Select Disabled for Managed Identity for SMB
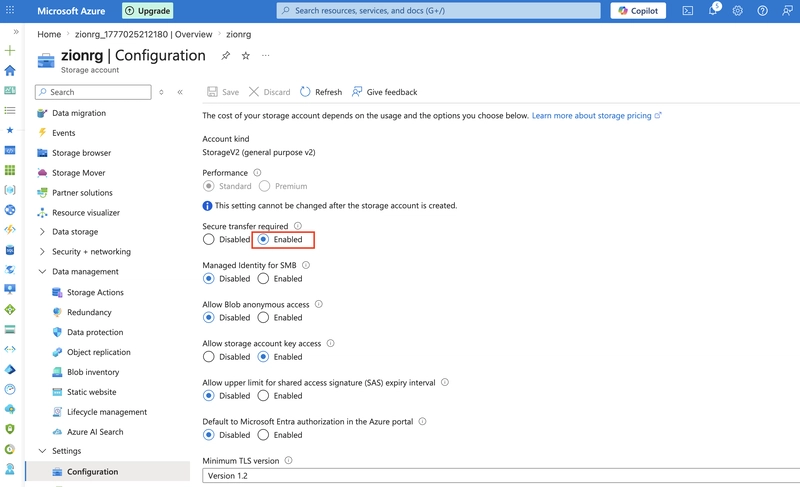 pos(209,279)
